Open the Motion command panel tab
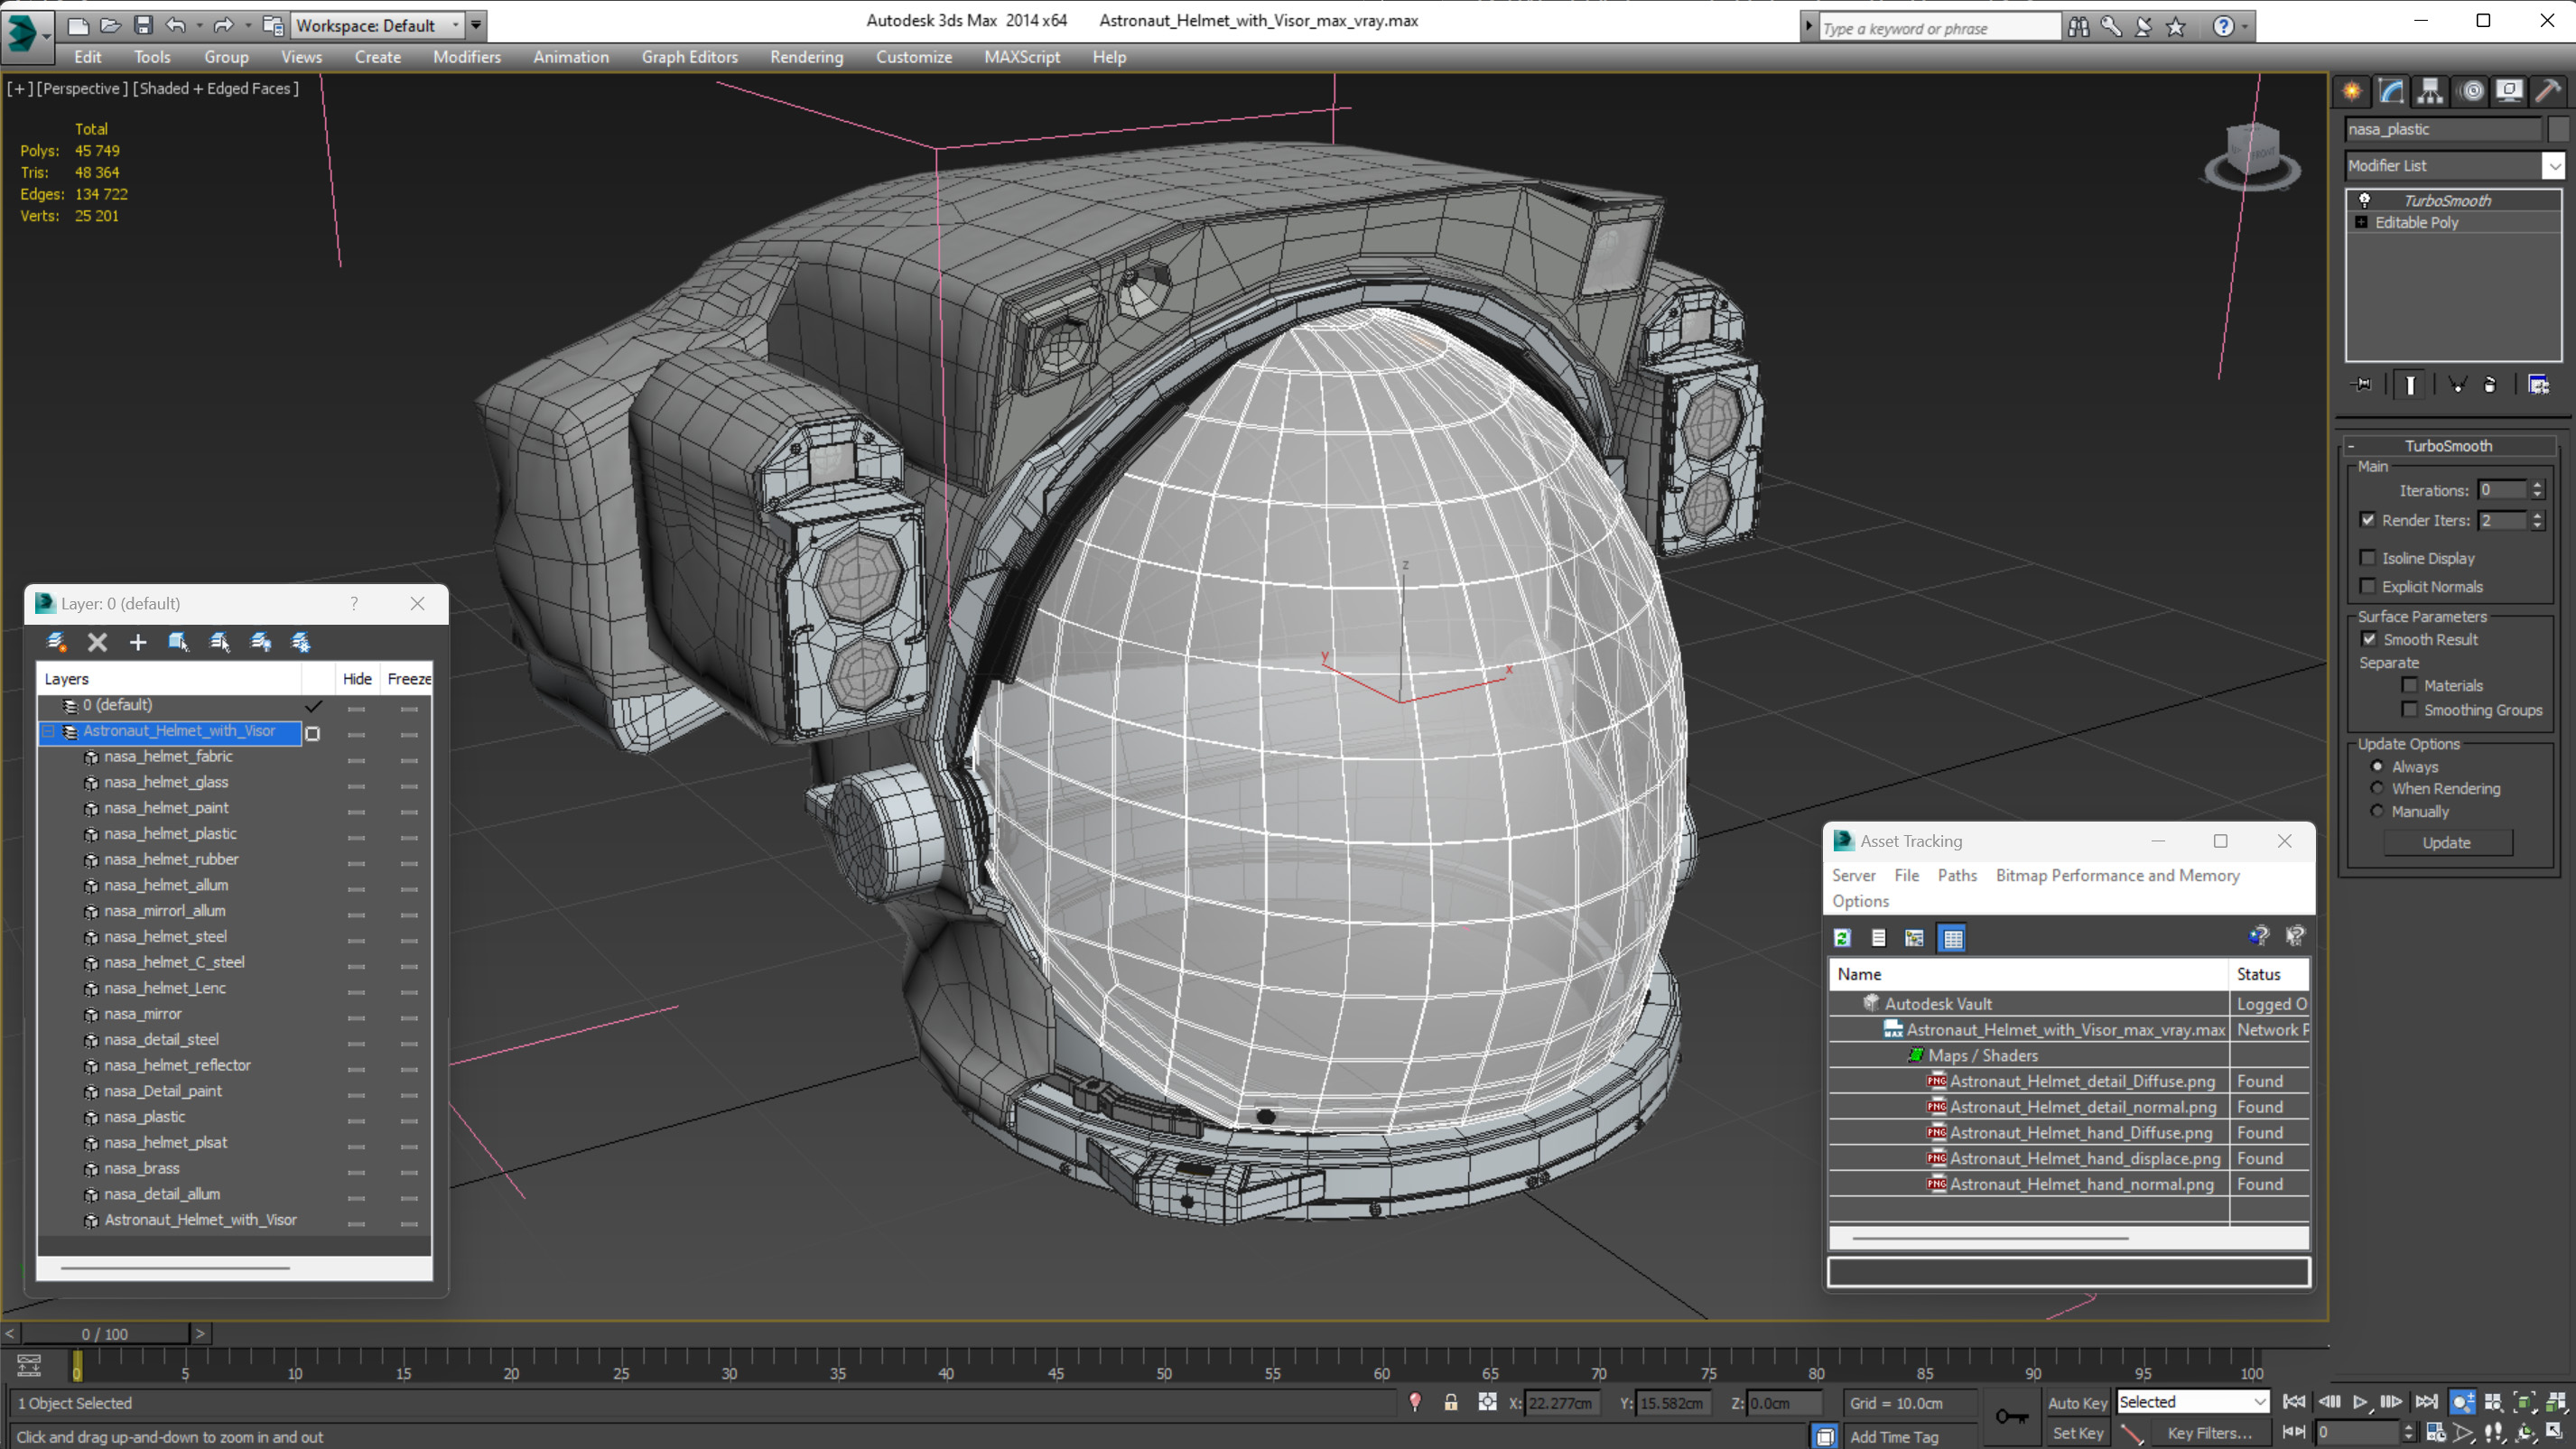This screenshot has width=2576, height=1449. tap(2472, 91)
